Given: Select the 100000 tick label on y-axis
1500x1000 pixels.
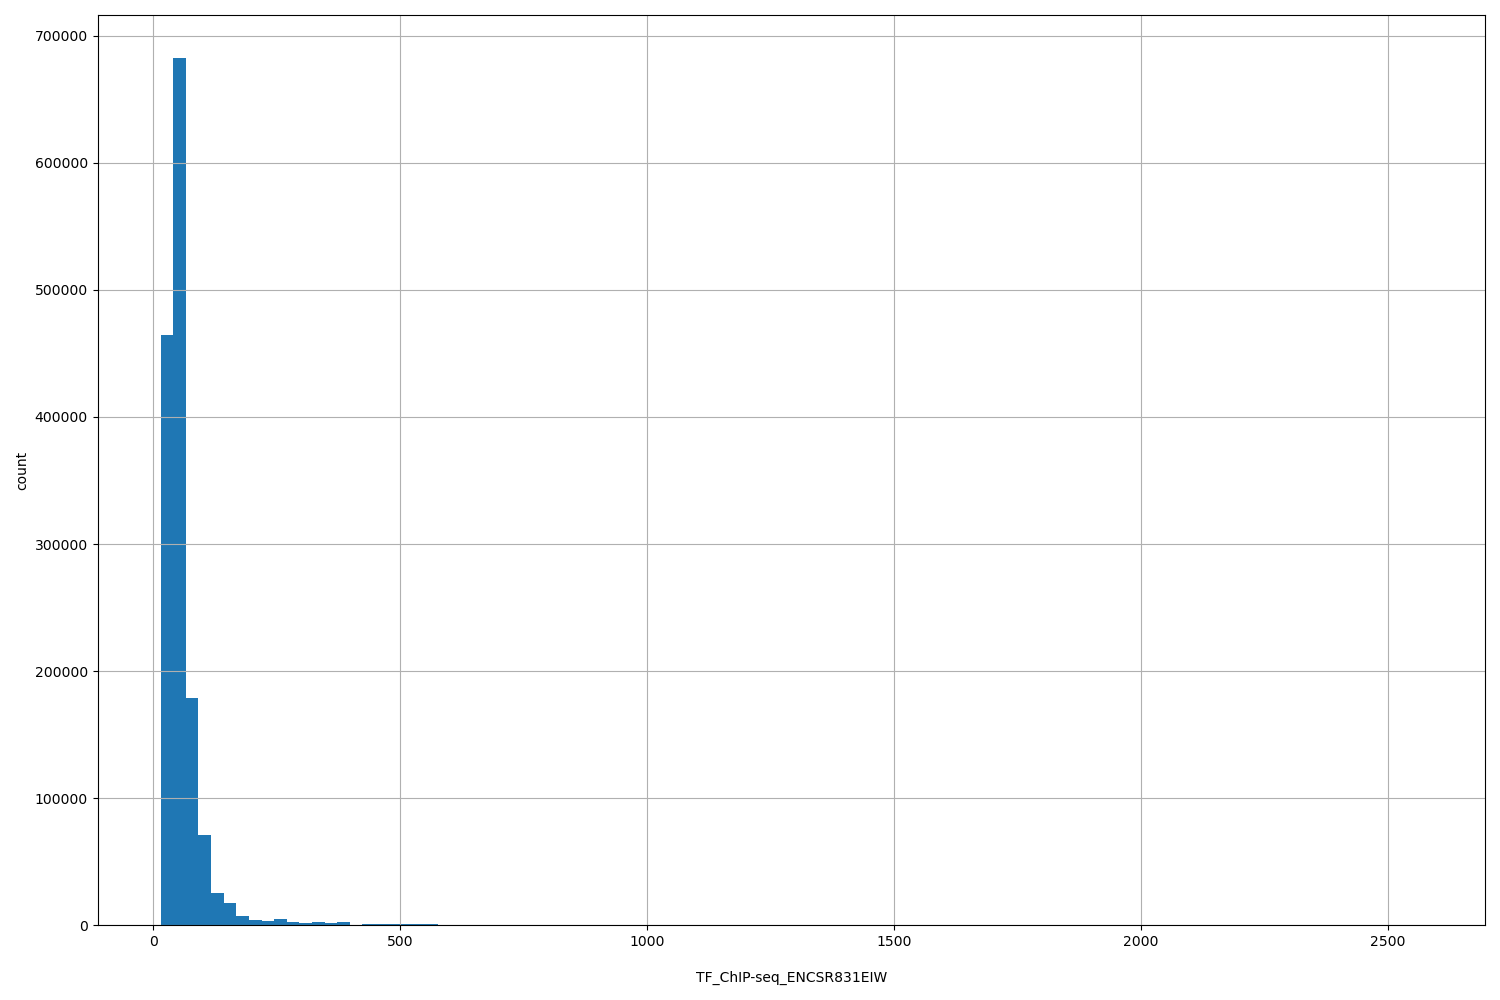Looking at the screenshot, I should [62, 798].
